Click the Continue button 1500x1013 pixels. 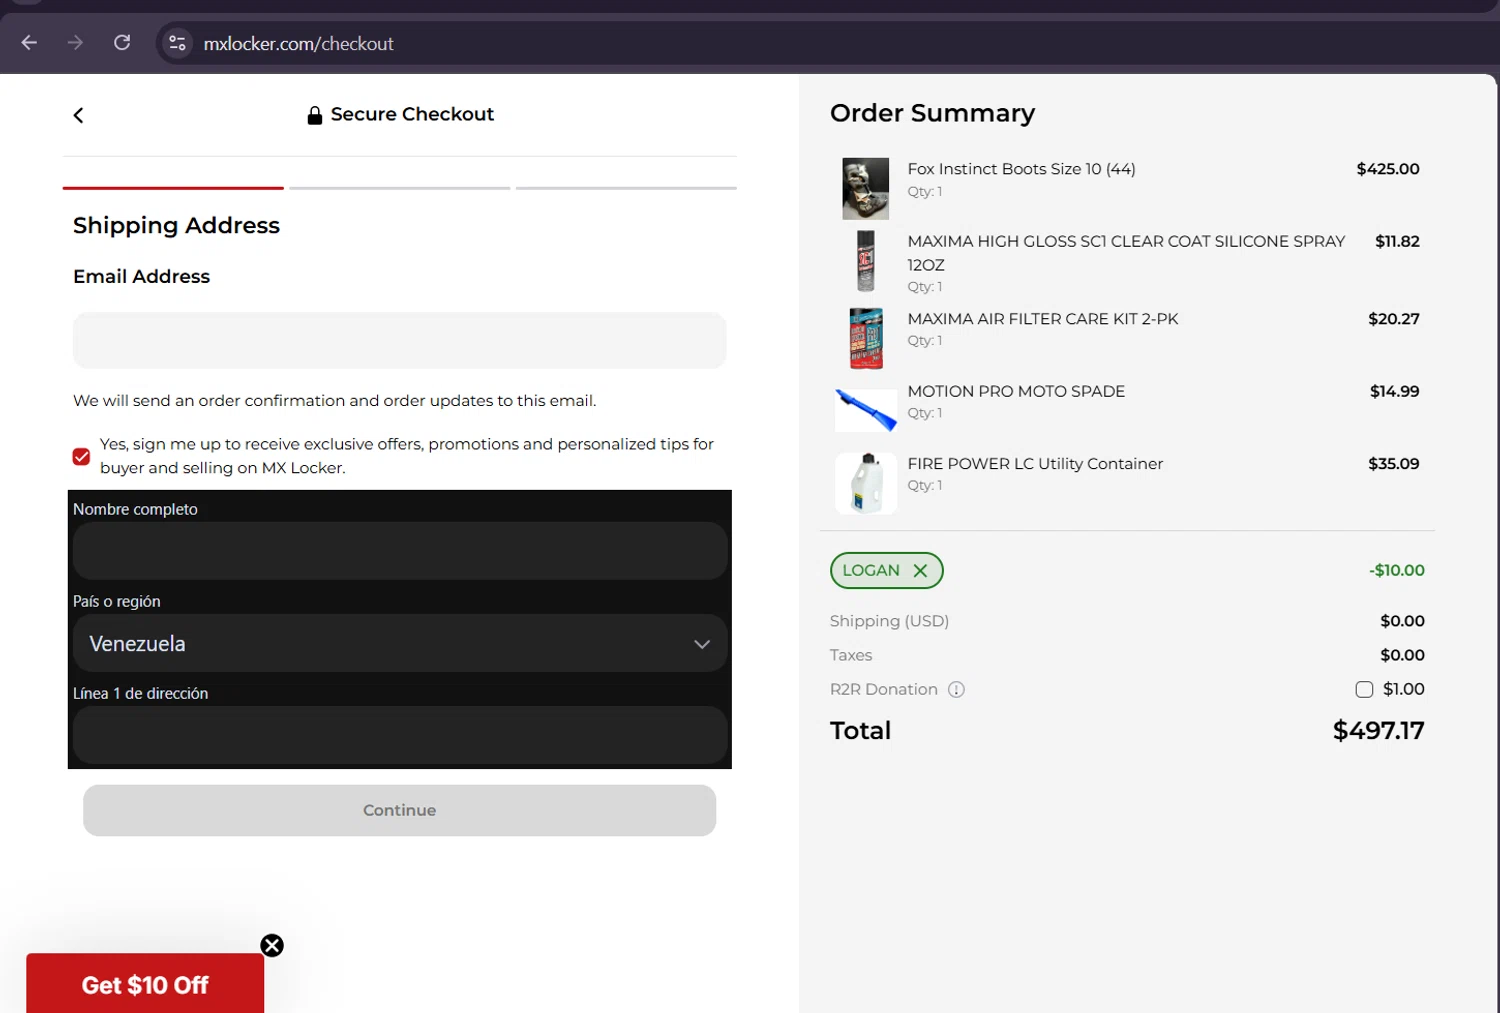click(399, 810)
